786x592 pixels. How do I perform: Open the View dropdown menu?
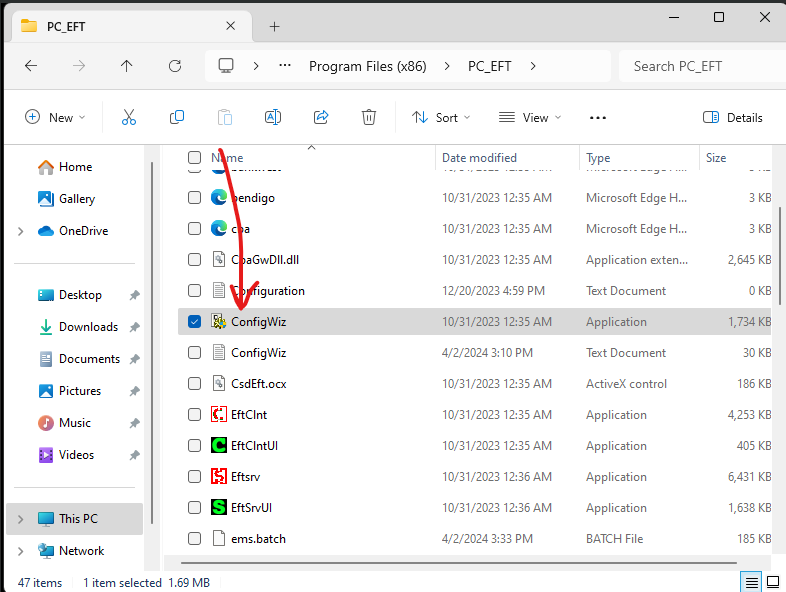point(530,117)
